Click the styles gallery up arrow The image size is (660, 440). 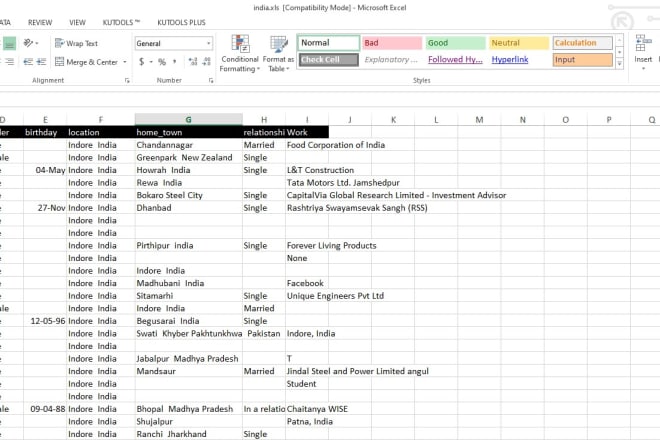click(619, 41)
